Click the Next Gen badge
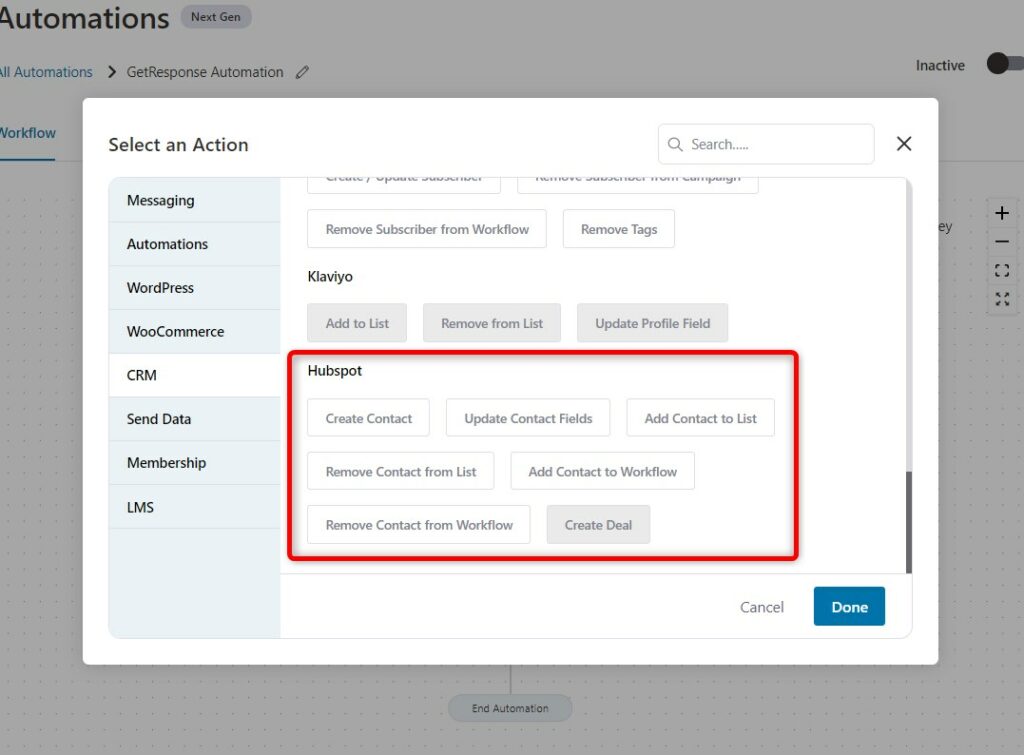The width and height of the screenshot is (1024, 755). (216, 17)
